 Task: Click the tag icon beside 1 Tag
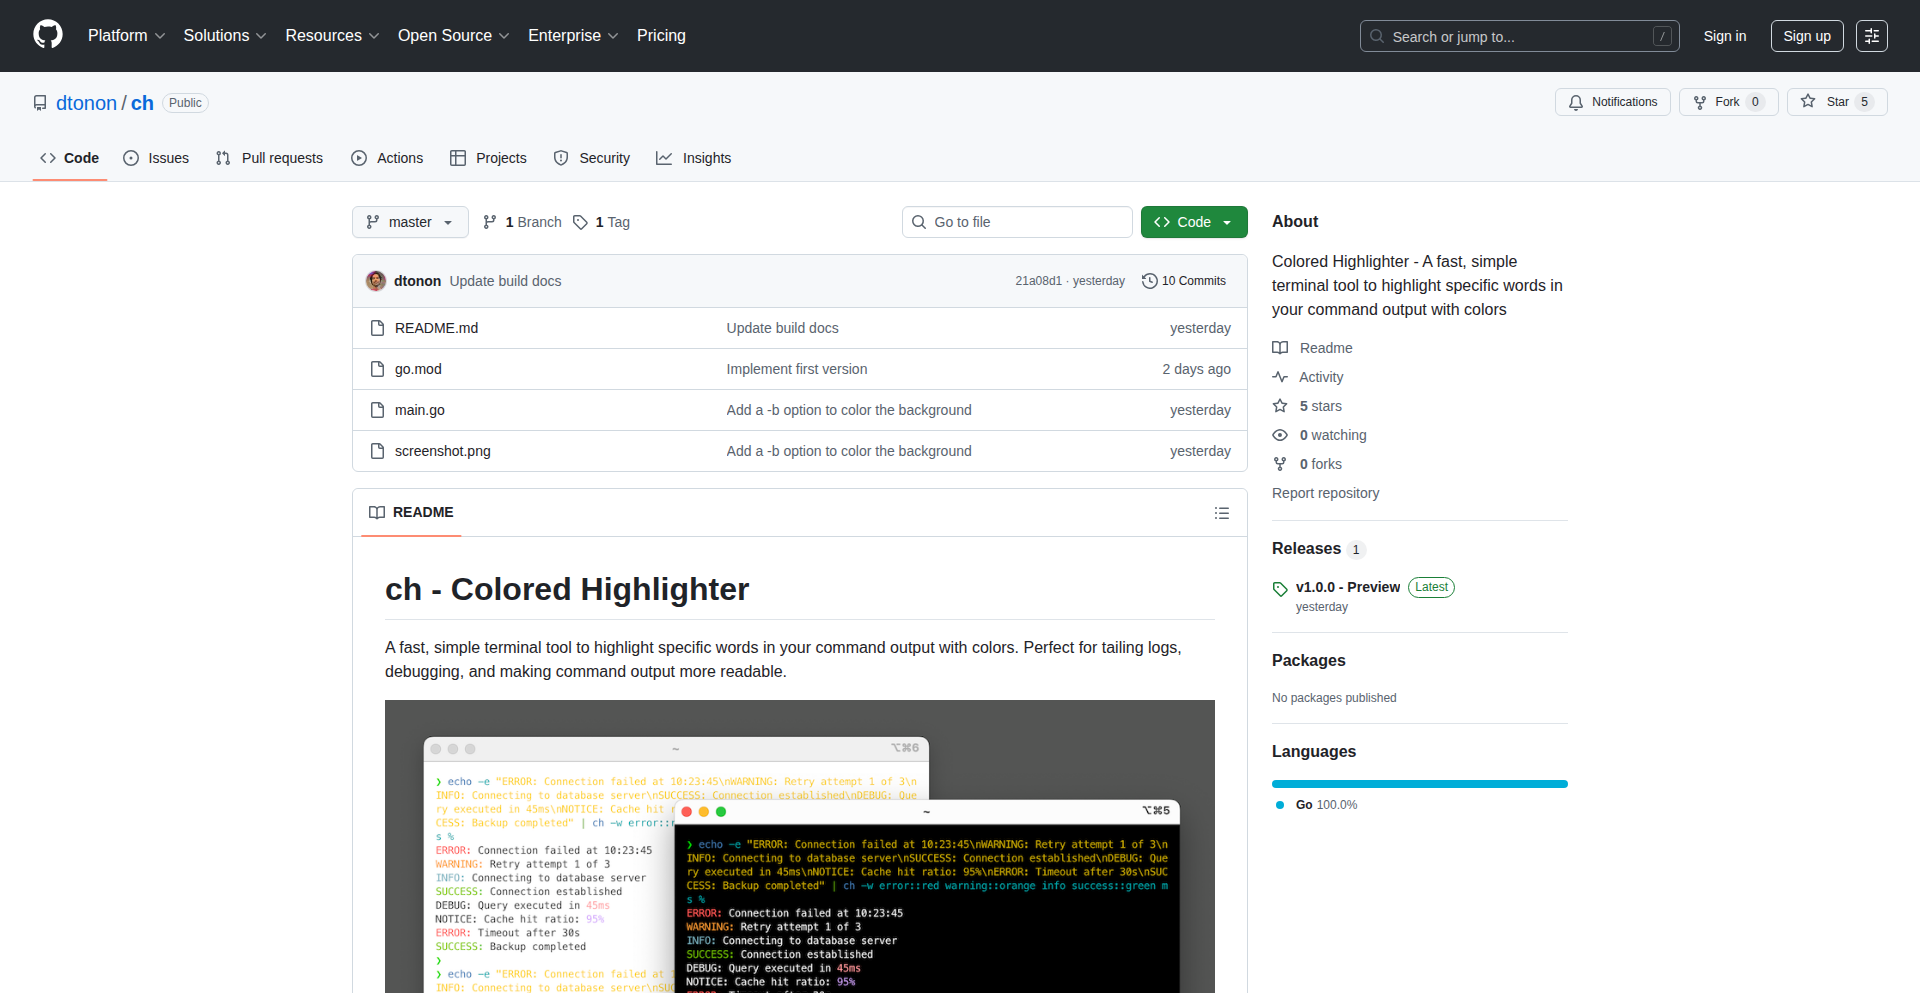(580, 222)
